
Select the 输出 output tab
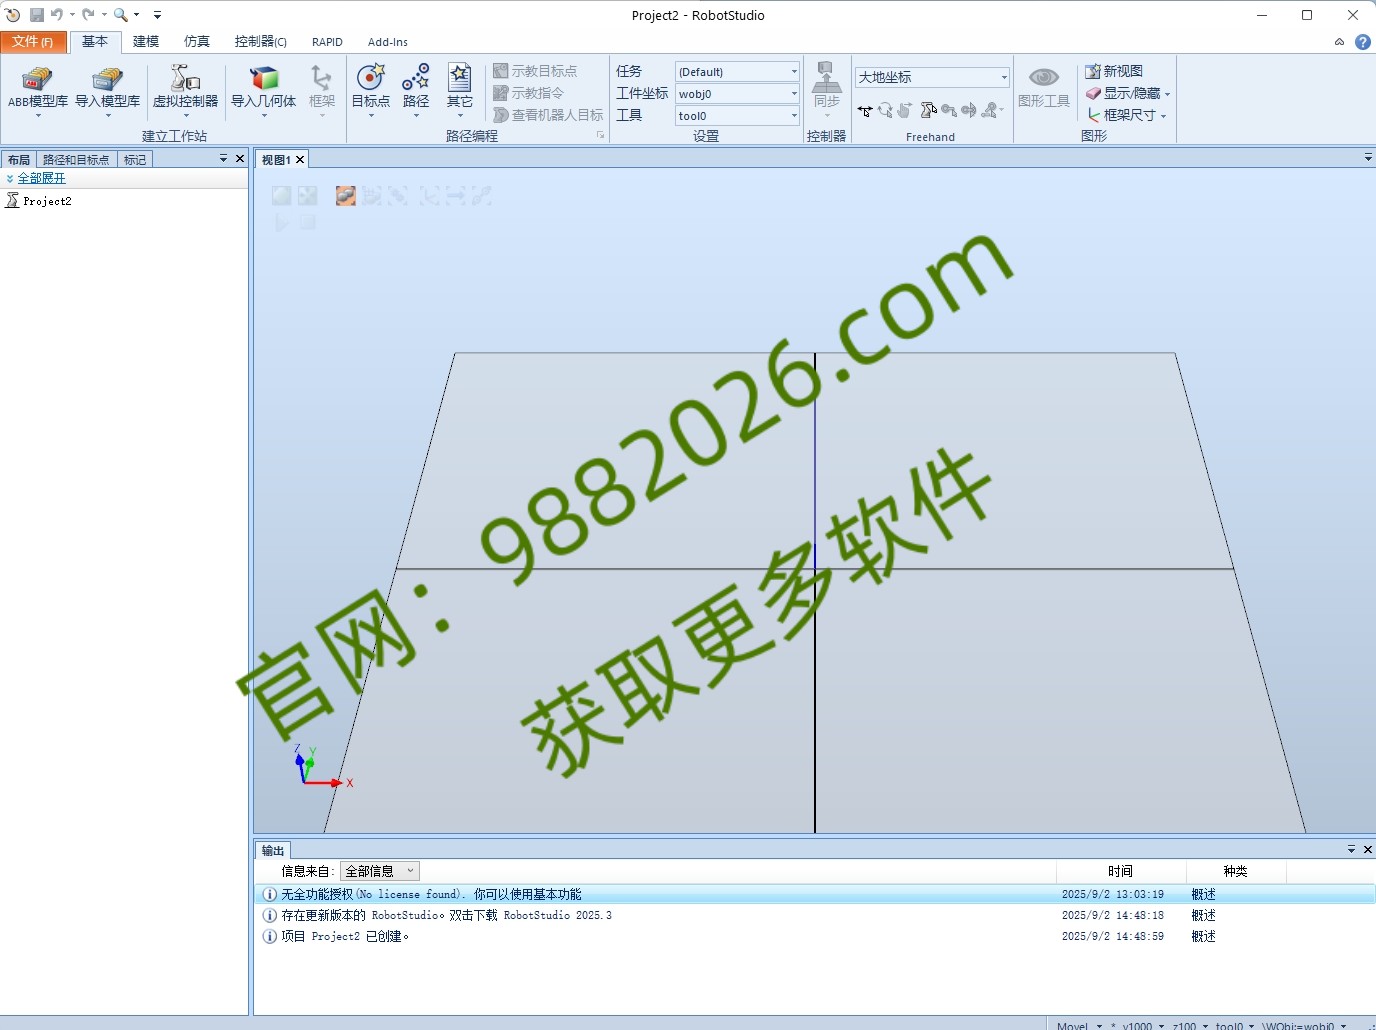click(273, 851)
